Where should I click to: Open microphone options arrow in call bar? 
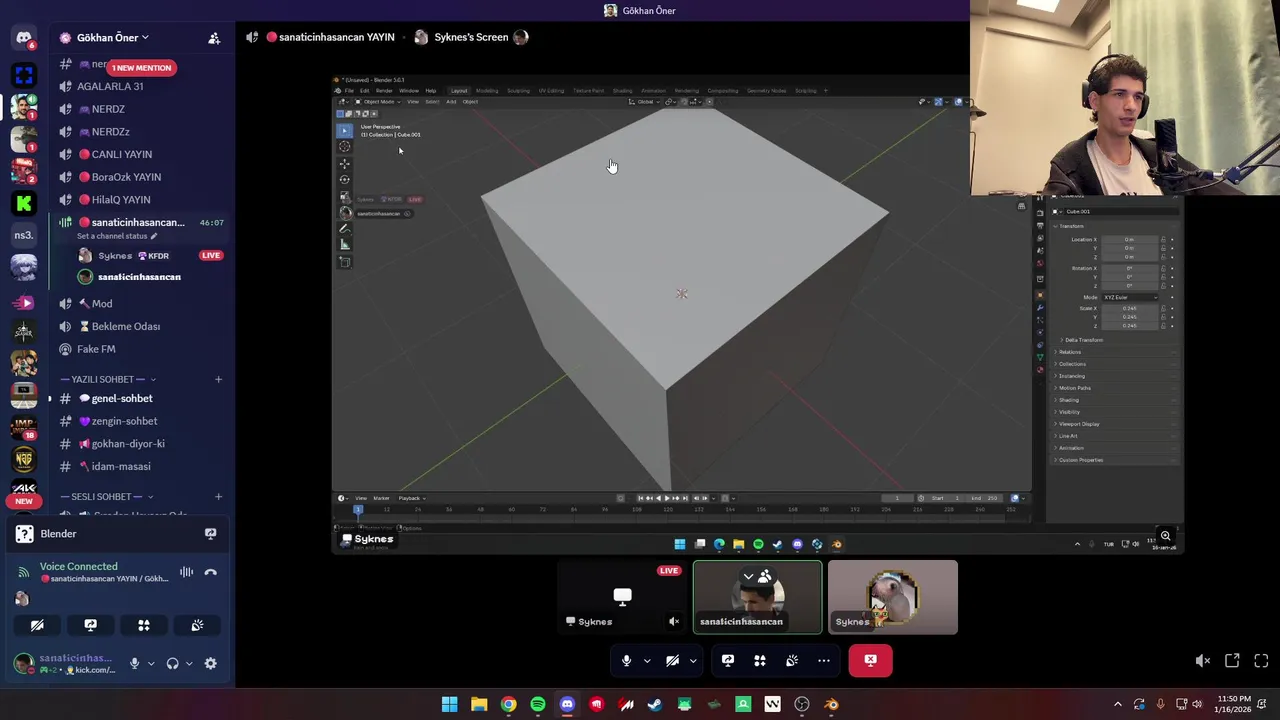click(647, 660)
